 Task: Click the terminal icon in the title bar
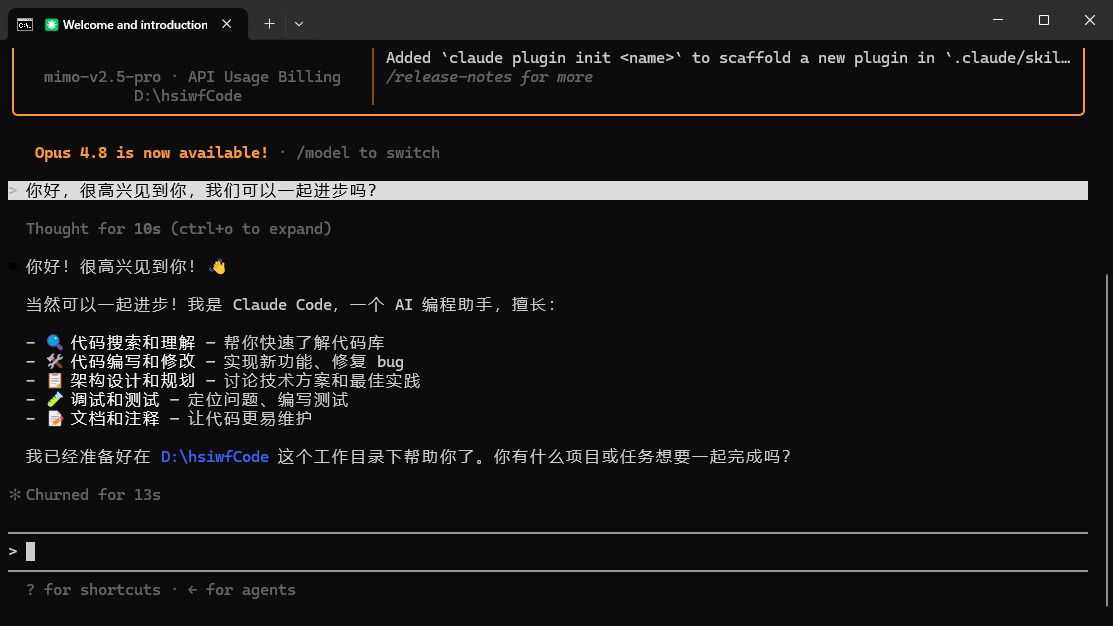click(x=25, y=25)
